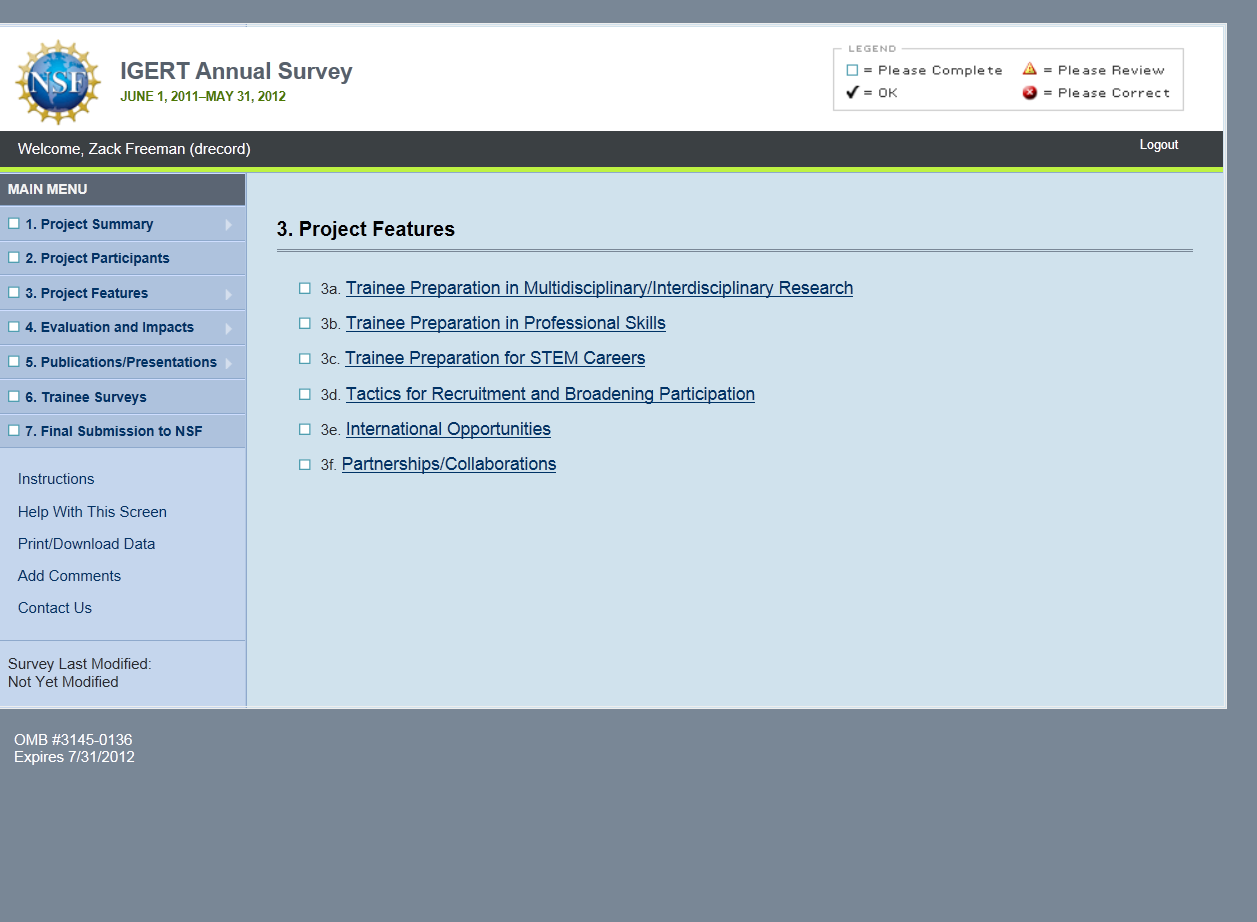
Task: Click status box beside 2. Project Participants
Action: (14, 258)
